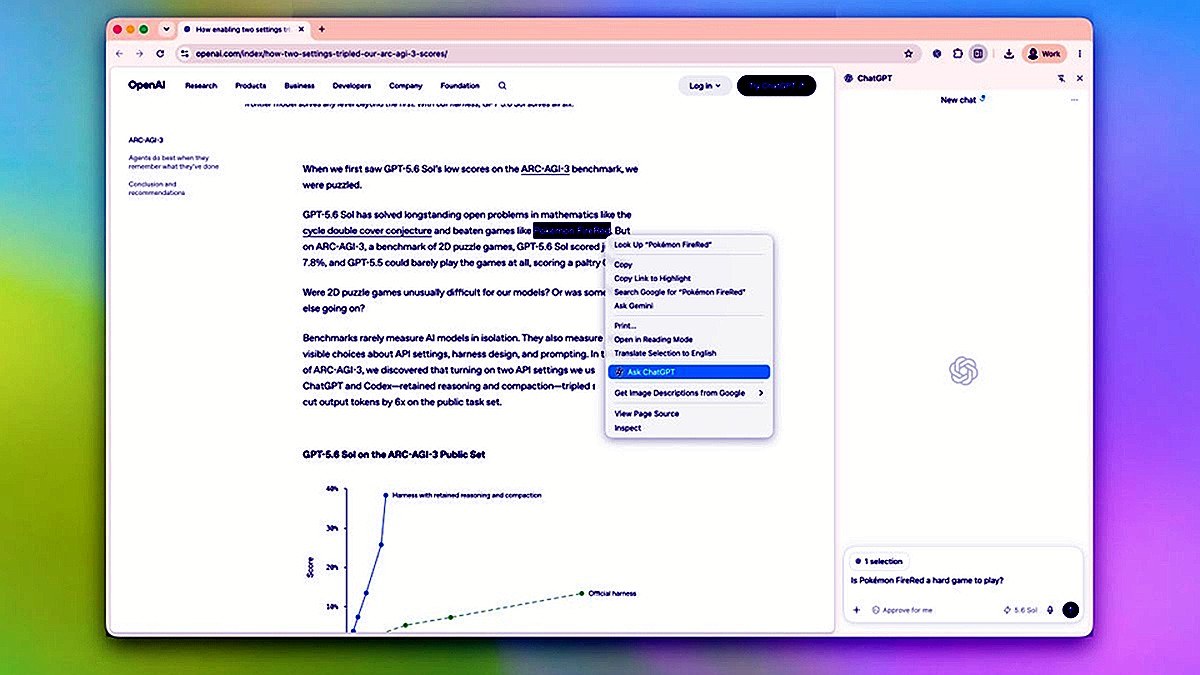Image resolution: width=1200 pixels, height=675 pixels.
Task: Click the search magnifier on OpenAI nav
Action: (x=502, y=86)
